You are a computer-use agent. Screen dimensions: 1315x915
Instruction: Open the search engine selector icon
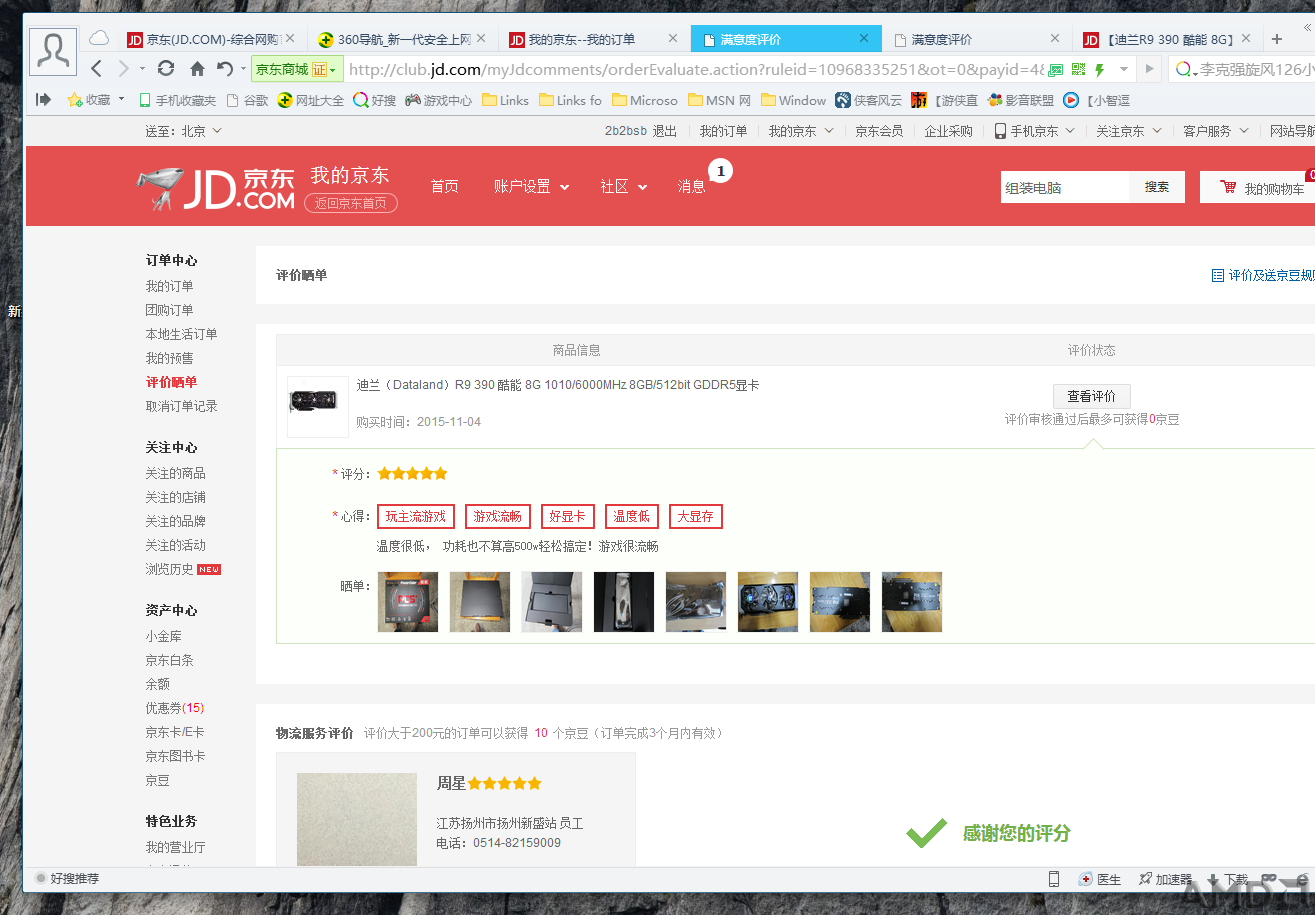[1186, 70]
